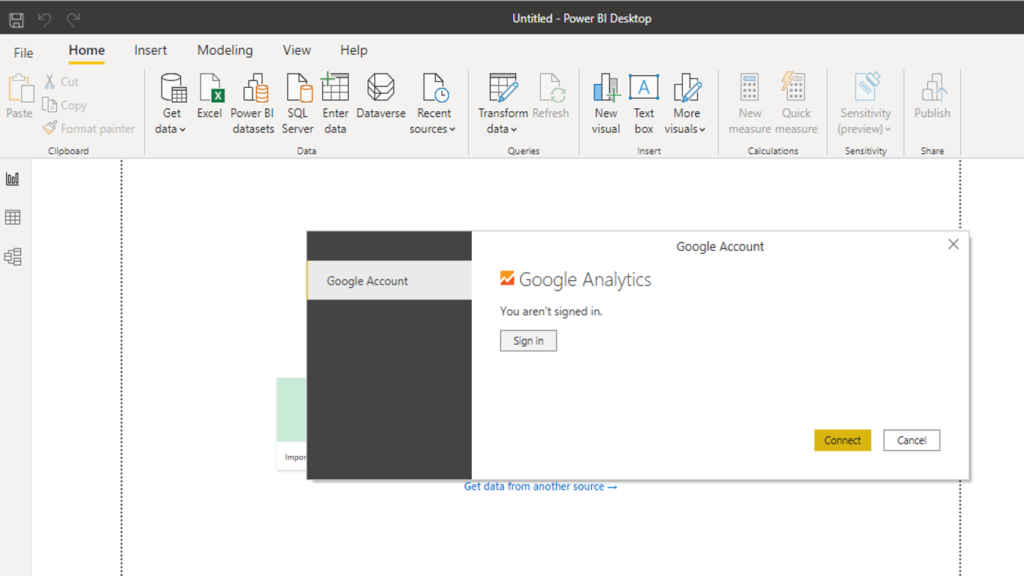Close the Google Account dialog
This screenshot has height=576, width=1024.
[x=953, y=244]
